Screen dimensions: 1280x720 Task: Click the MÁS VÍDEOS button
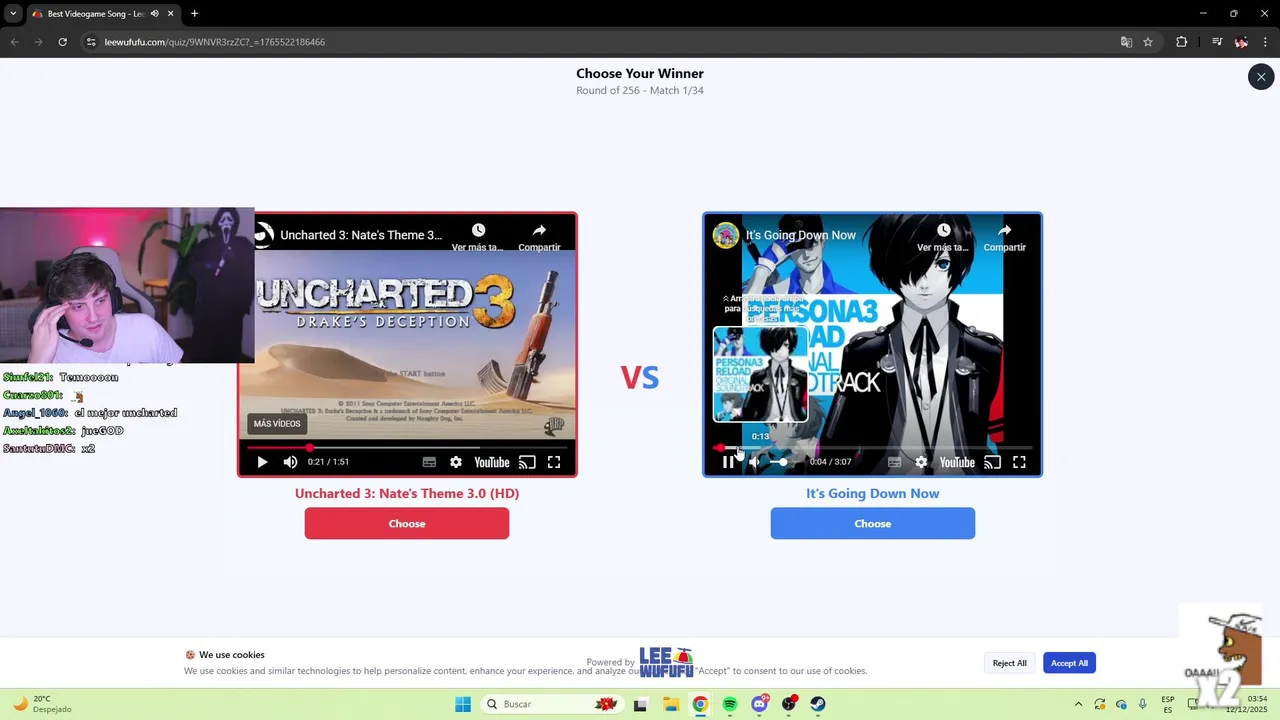click(277, 424)
